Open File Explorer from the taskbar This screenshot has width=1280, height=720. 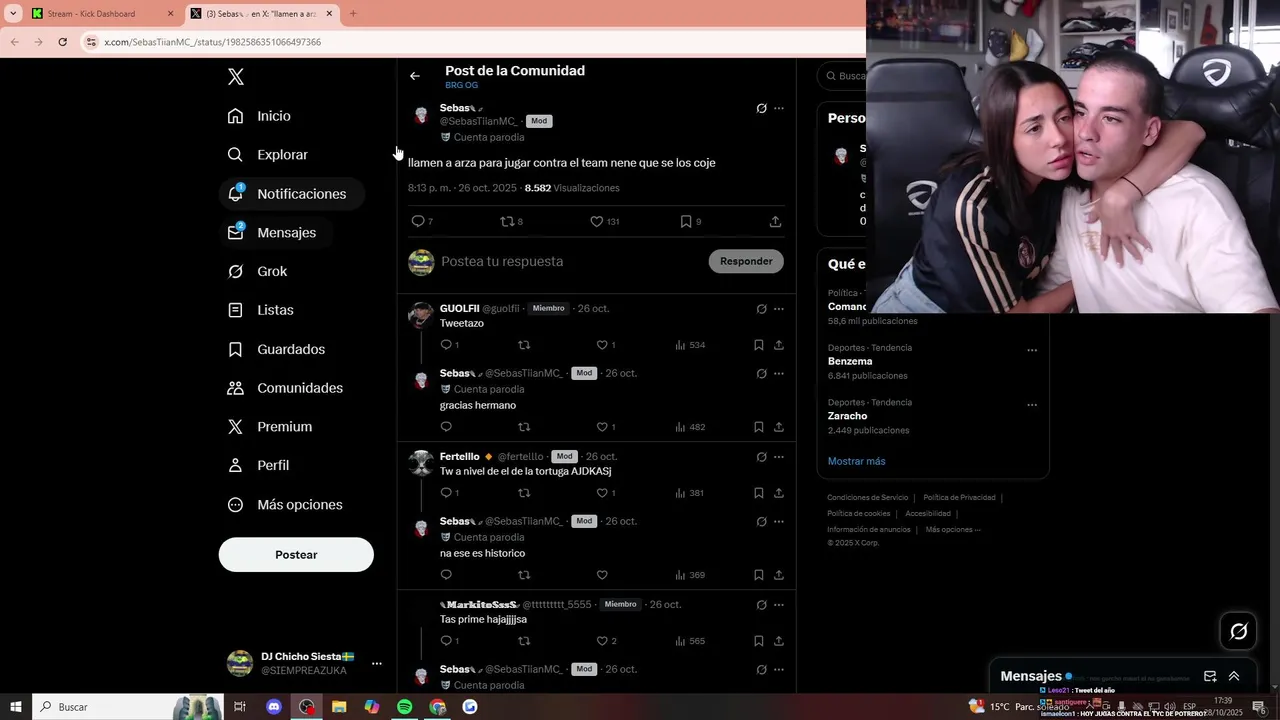339,707
